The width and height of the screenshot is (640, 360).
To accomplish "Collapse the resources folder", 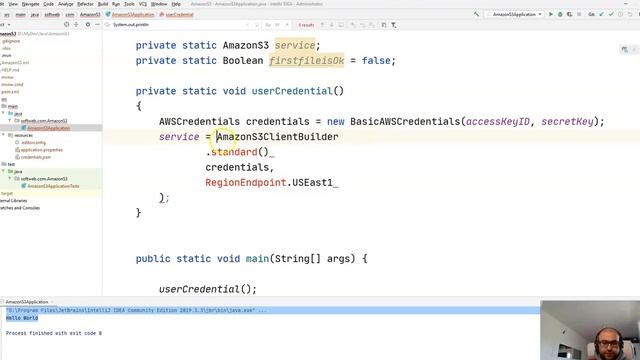I will (x=4, y=135).
